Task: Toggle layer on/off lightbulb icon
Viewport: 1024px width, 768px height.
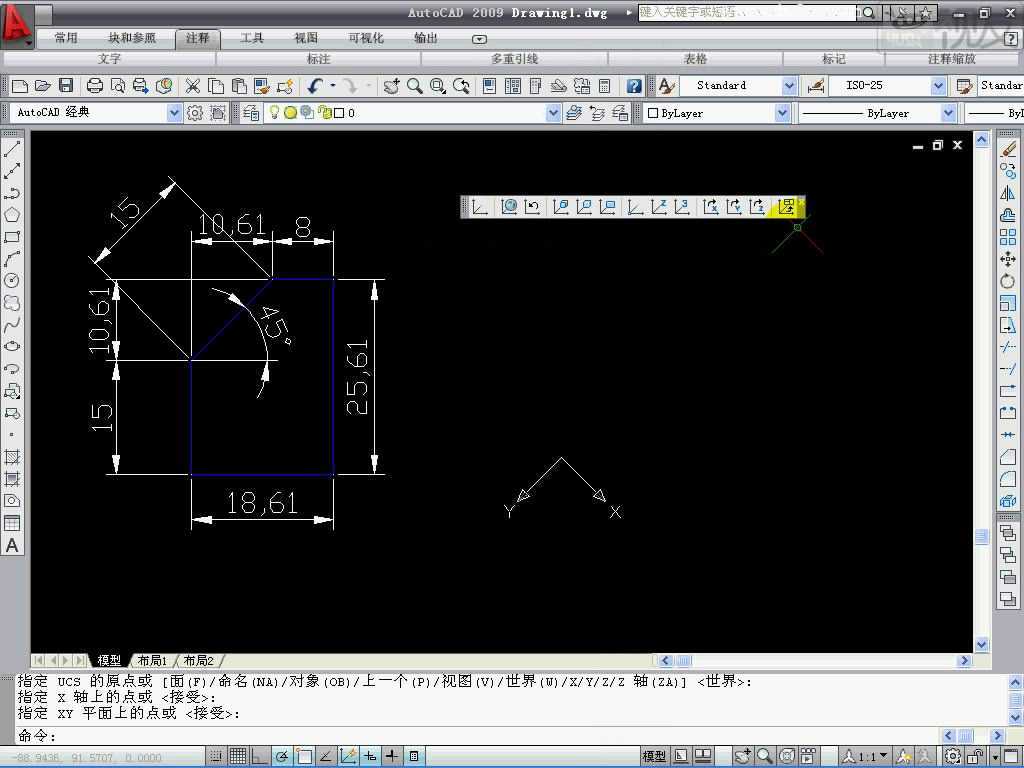Action: (x=274, y=113)
